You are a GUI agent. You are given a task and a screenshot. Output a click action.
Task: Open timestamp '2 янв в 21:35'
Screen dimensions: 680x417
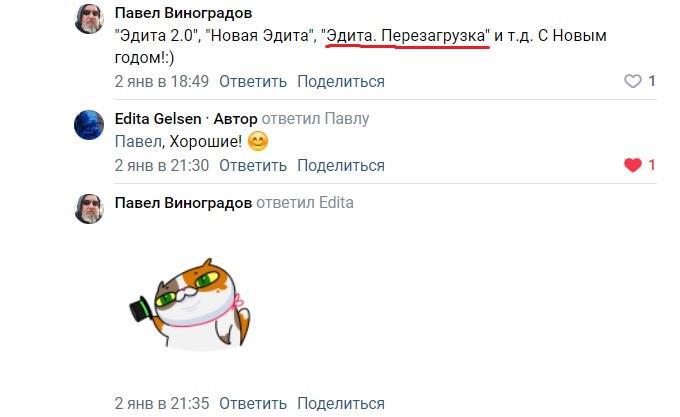click(x=162, y=404)
